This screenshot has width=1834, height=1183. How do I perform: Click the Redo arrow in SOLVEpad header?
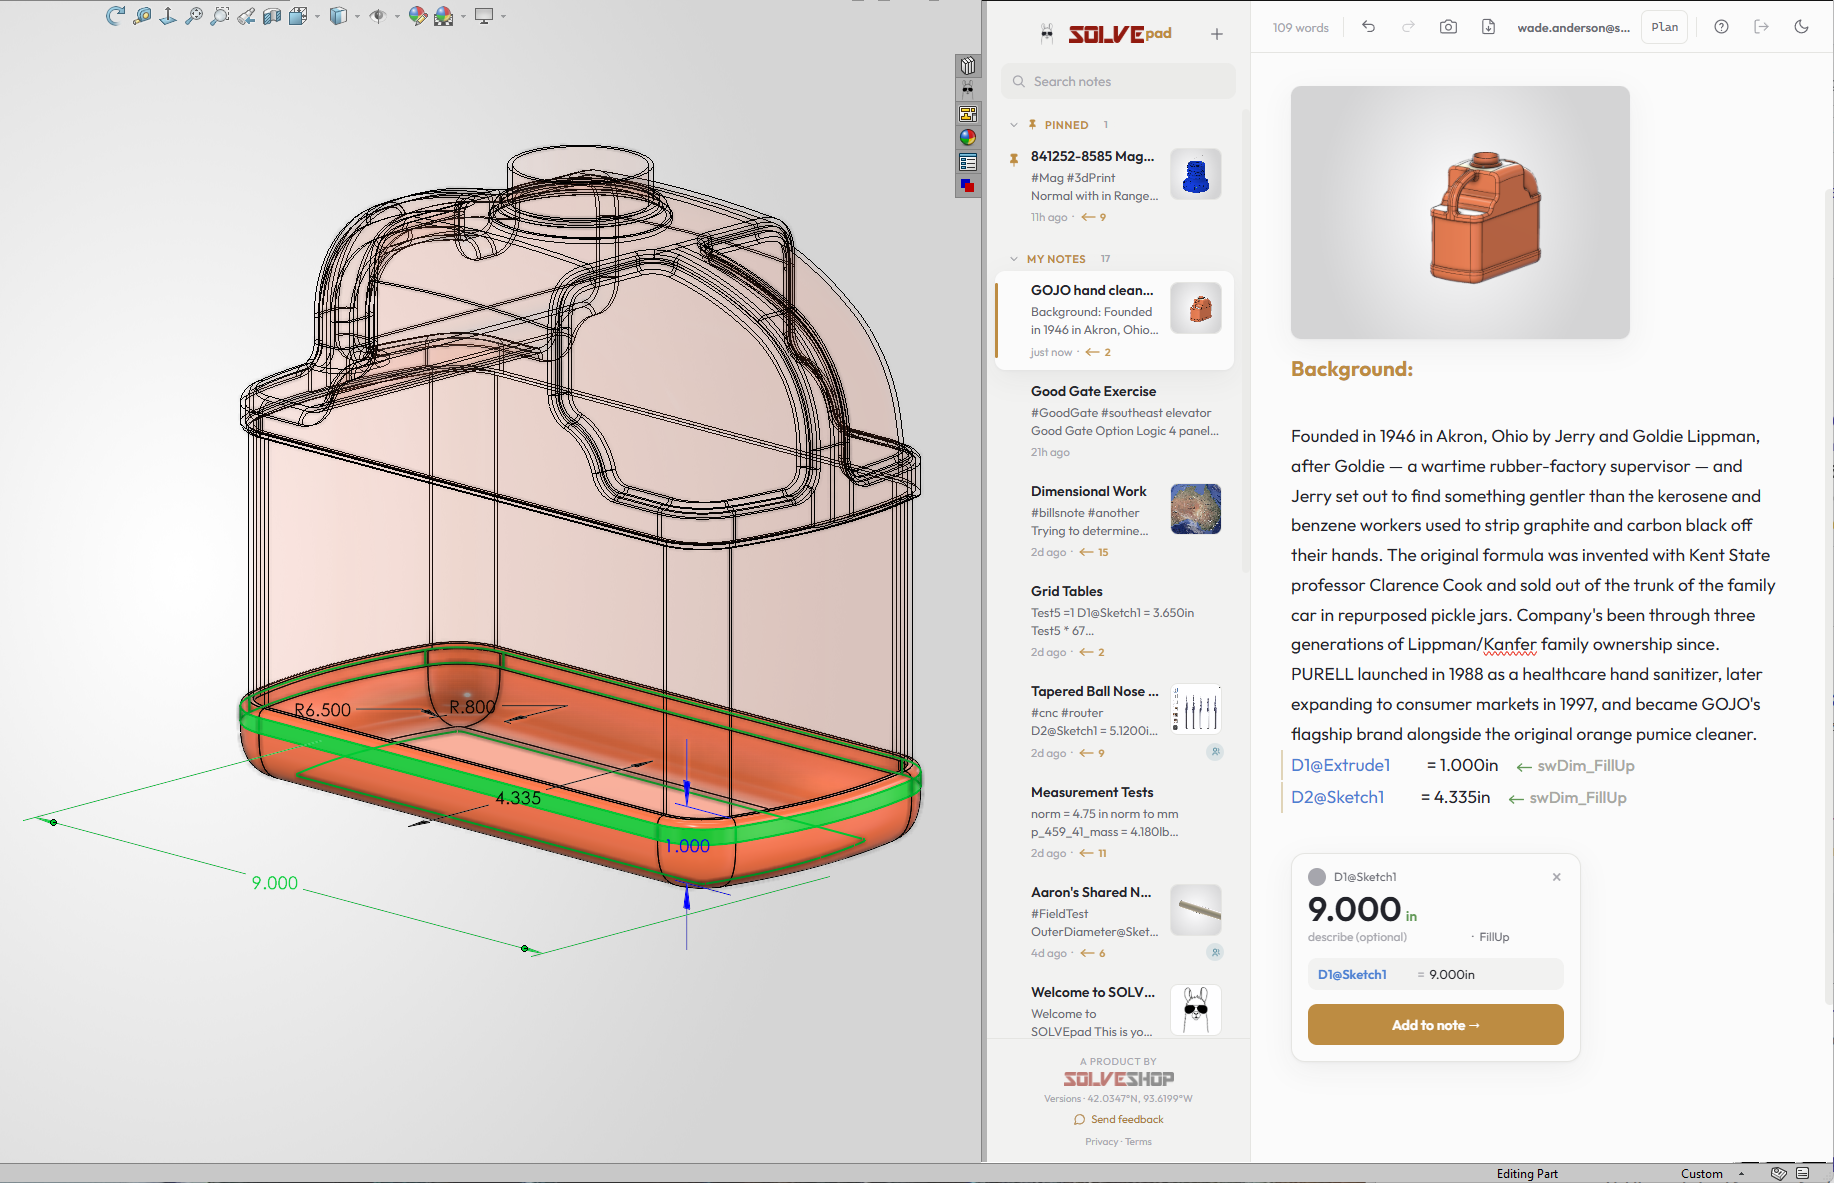click(x=1408, y=27)
